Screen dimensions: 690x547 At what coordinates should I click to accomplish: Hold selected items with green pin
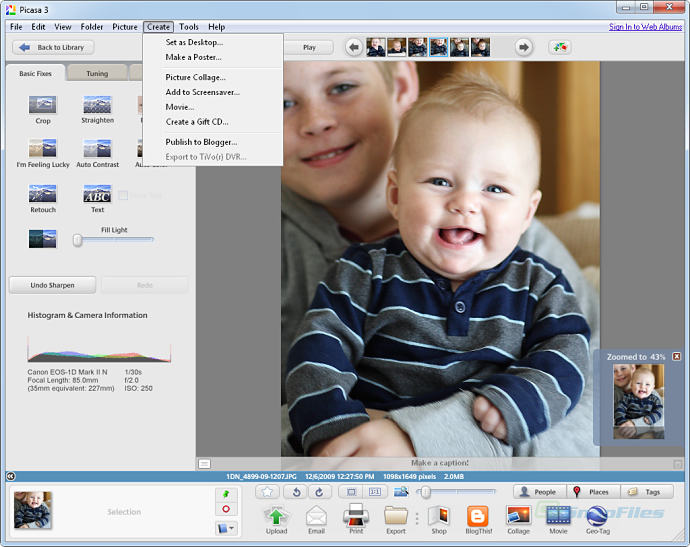[x=226, y=494]
